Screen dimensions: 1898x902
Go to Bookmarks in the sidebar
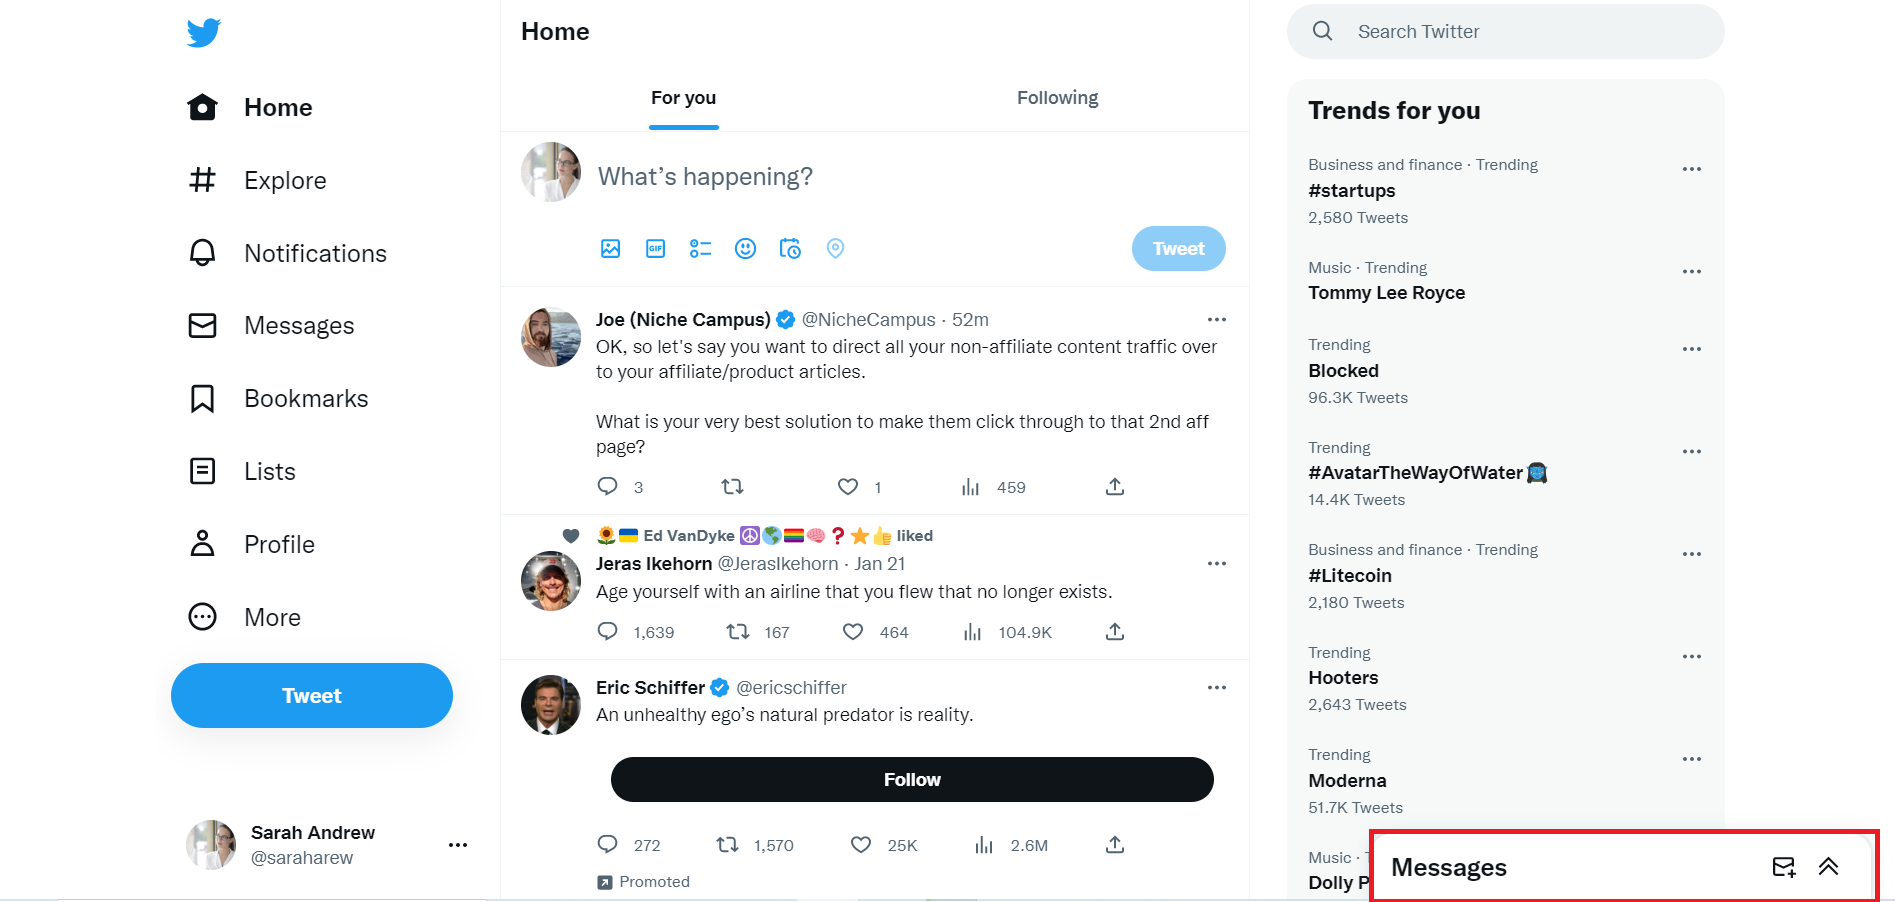pos(305,398)
